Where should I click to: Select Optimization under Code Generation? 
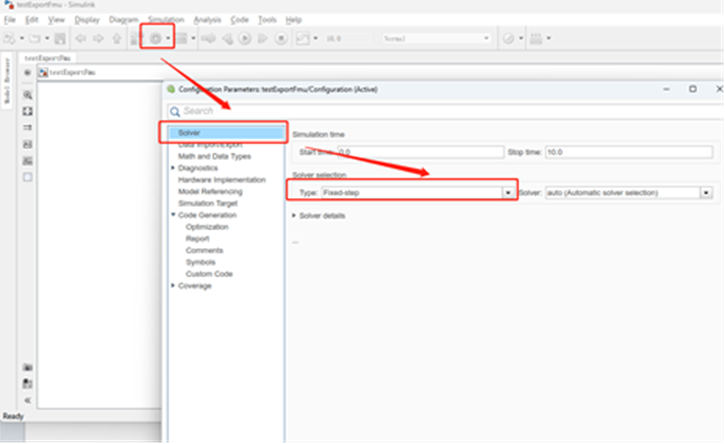(207, 227)
